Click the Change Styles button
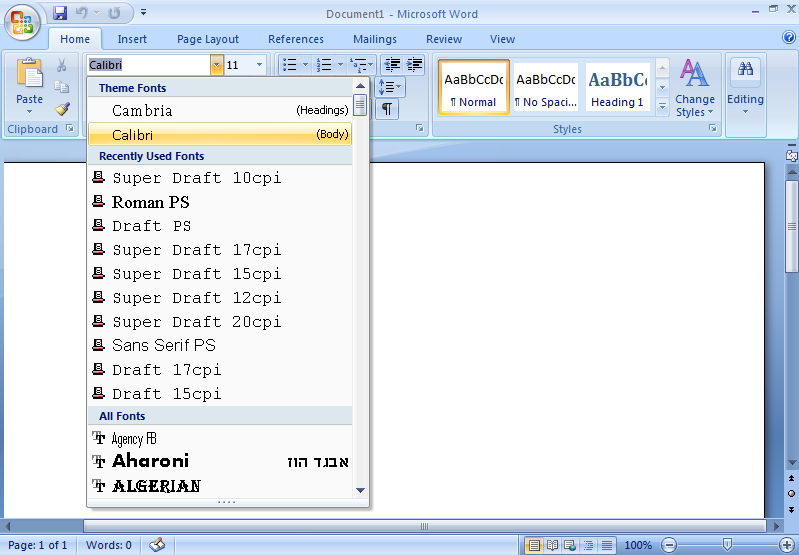The width and height of the screenshot is (799, 555). pos(695,88)
